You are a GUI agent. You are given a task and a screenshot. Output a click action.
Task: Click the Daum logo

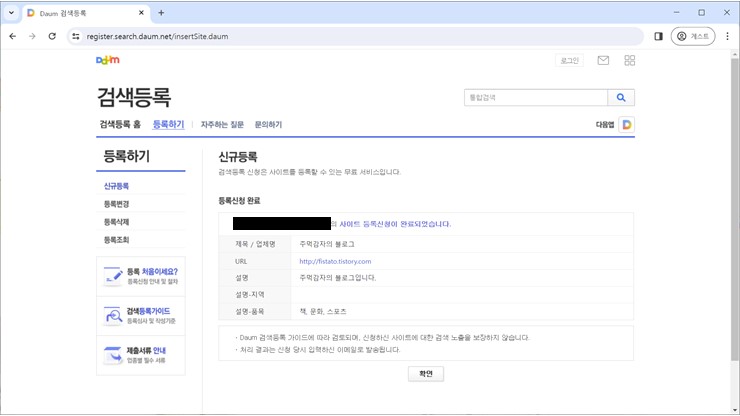(108, 60)
